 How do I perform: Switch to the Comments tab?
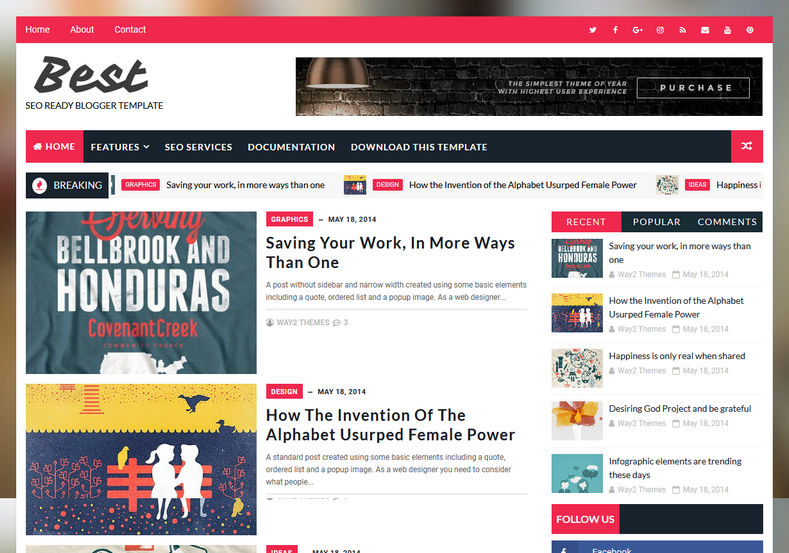click(727, 222)
